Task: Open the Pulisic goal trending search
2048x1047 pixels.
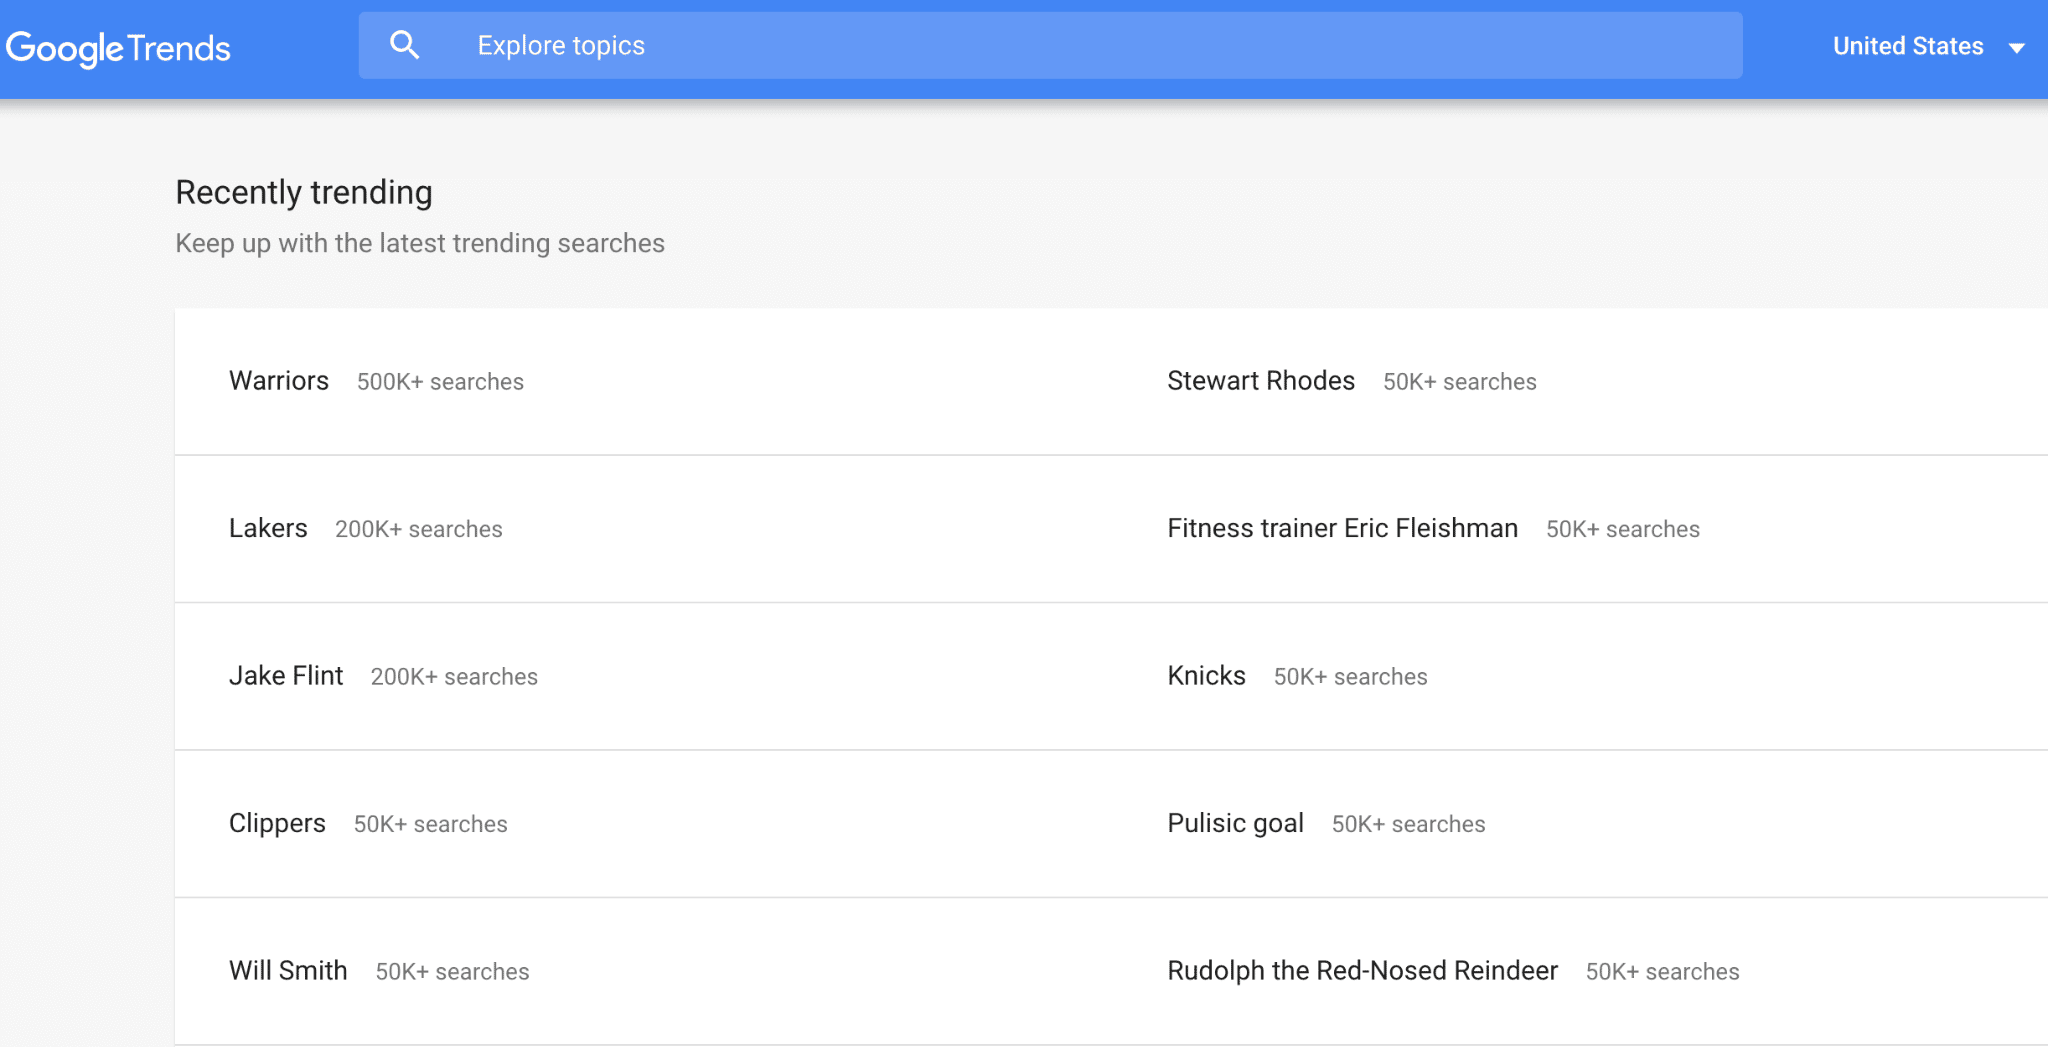Action: 1235,823
